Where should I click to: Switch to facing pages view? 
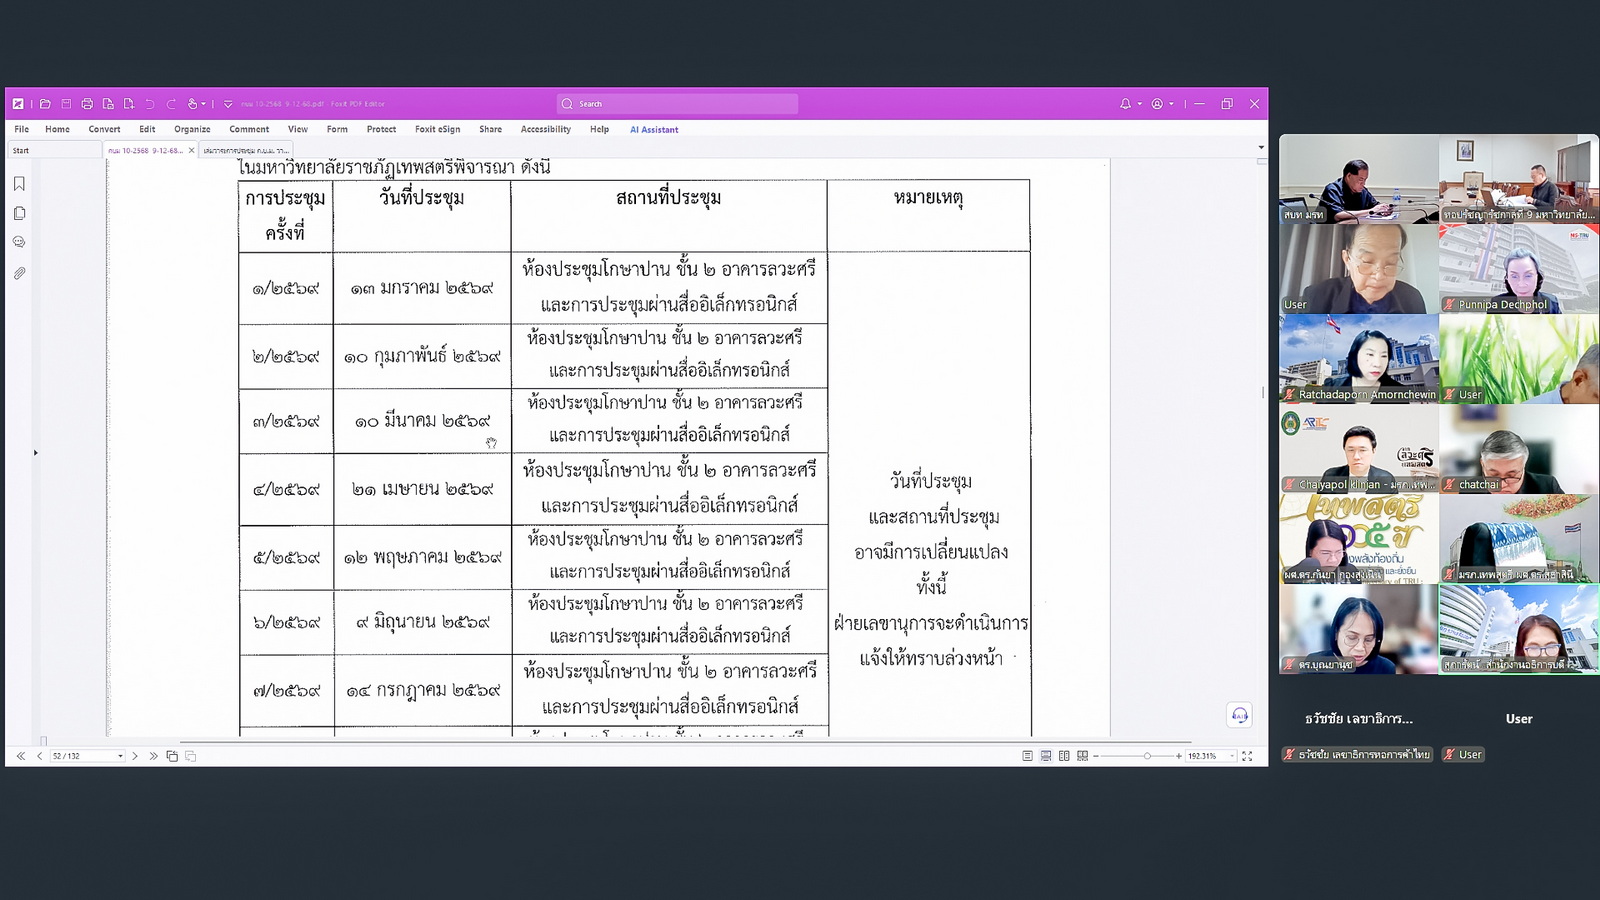[x=1064, y=756]
